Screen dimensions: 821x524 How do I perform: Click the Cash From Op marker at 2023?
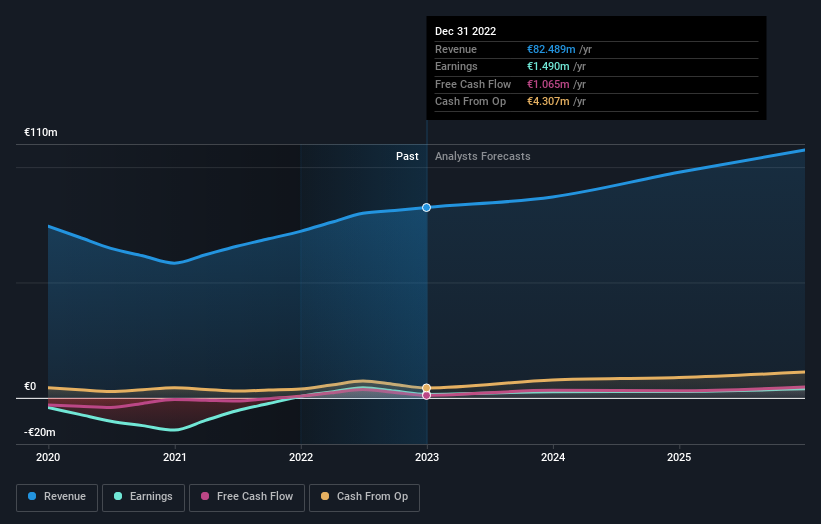(x=427, y=388)
